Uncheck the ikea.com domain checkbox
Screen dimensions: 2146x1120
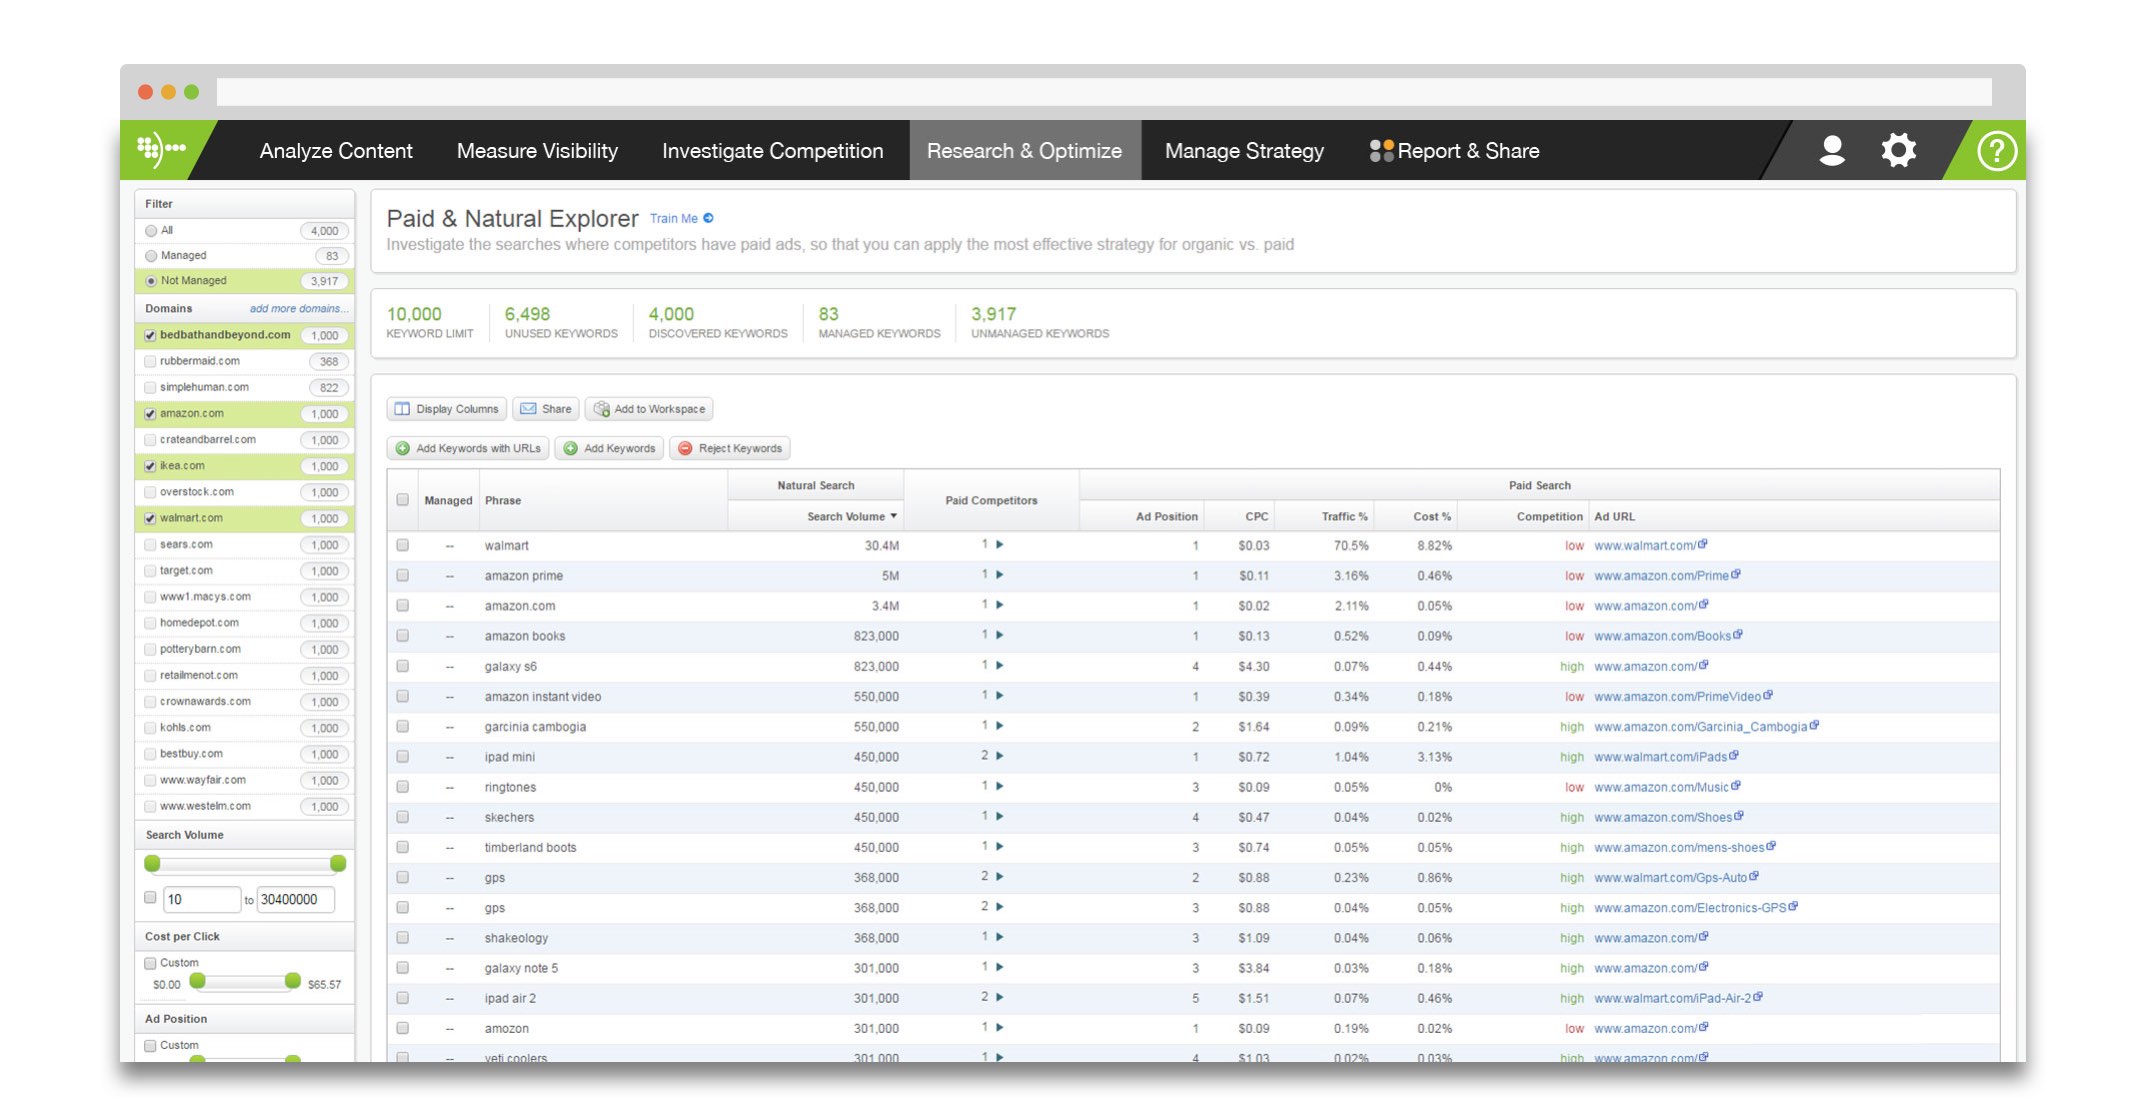tap(150, 466)
